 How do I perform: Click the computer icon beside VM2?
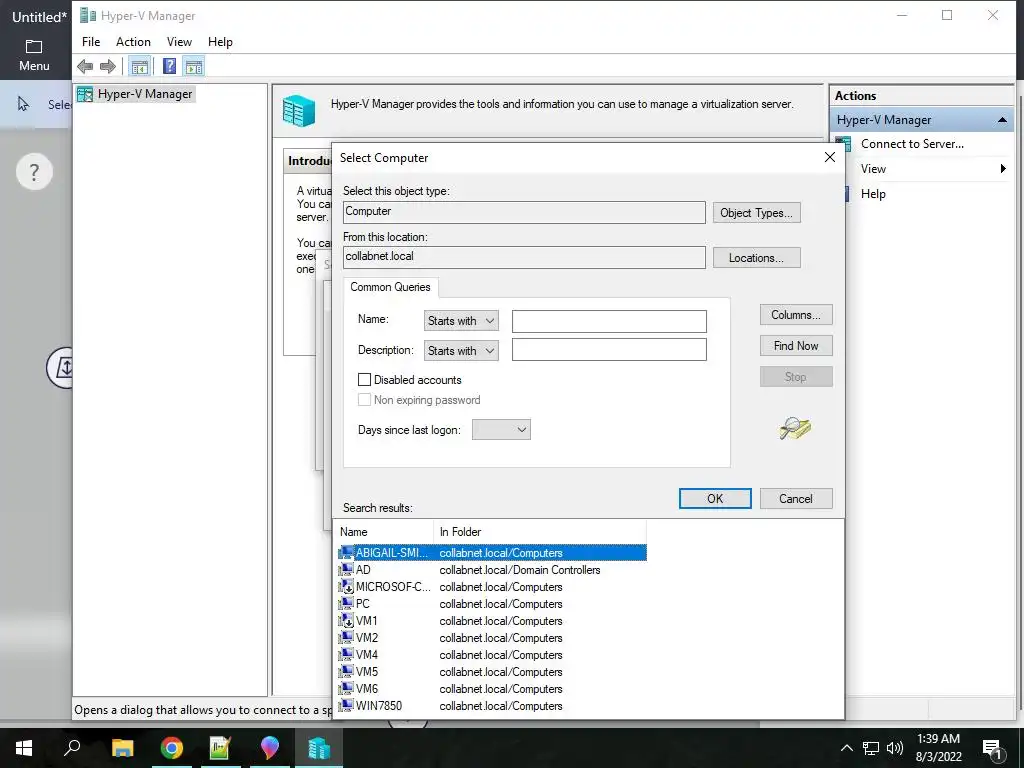pyautogui.click(x=346, y=637)
